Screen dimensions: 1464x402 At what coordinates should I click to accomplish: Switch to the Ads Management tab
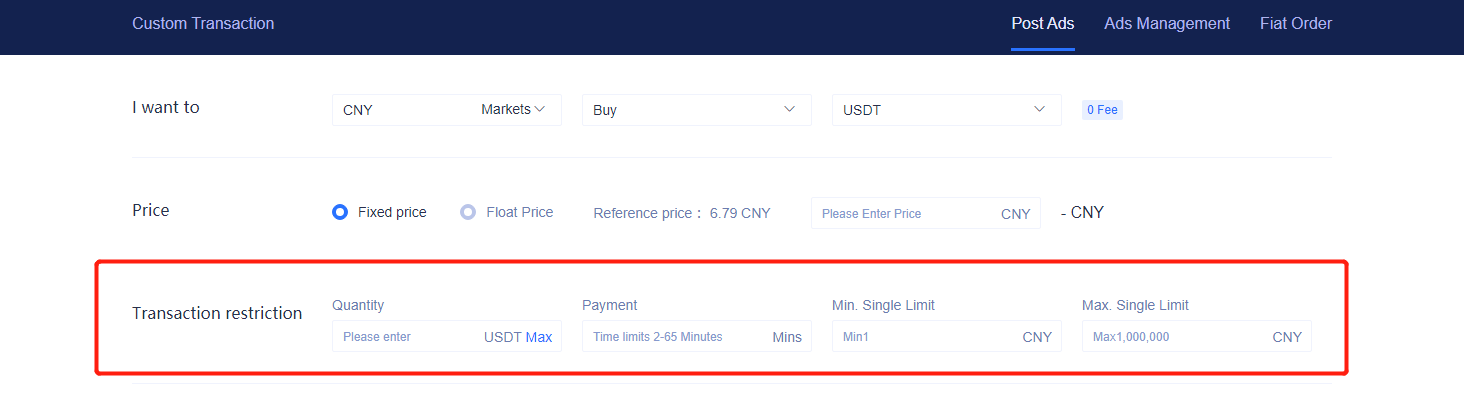tap(1167, 23)
